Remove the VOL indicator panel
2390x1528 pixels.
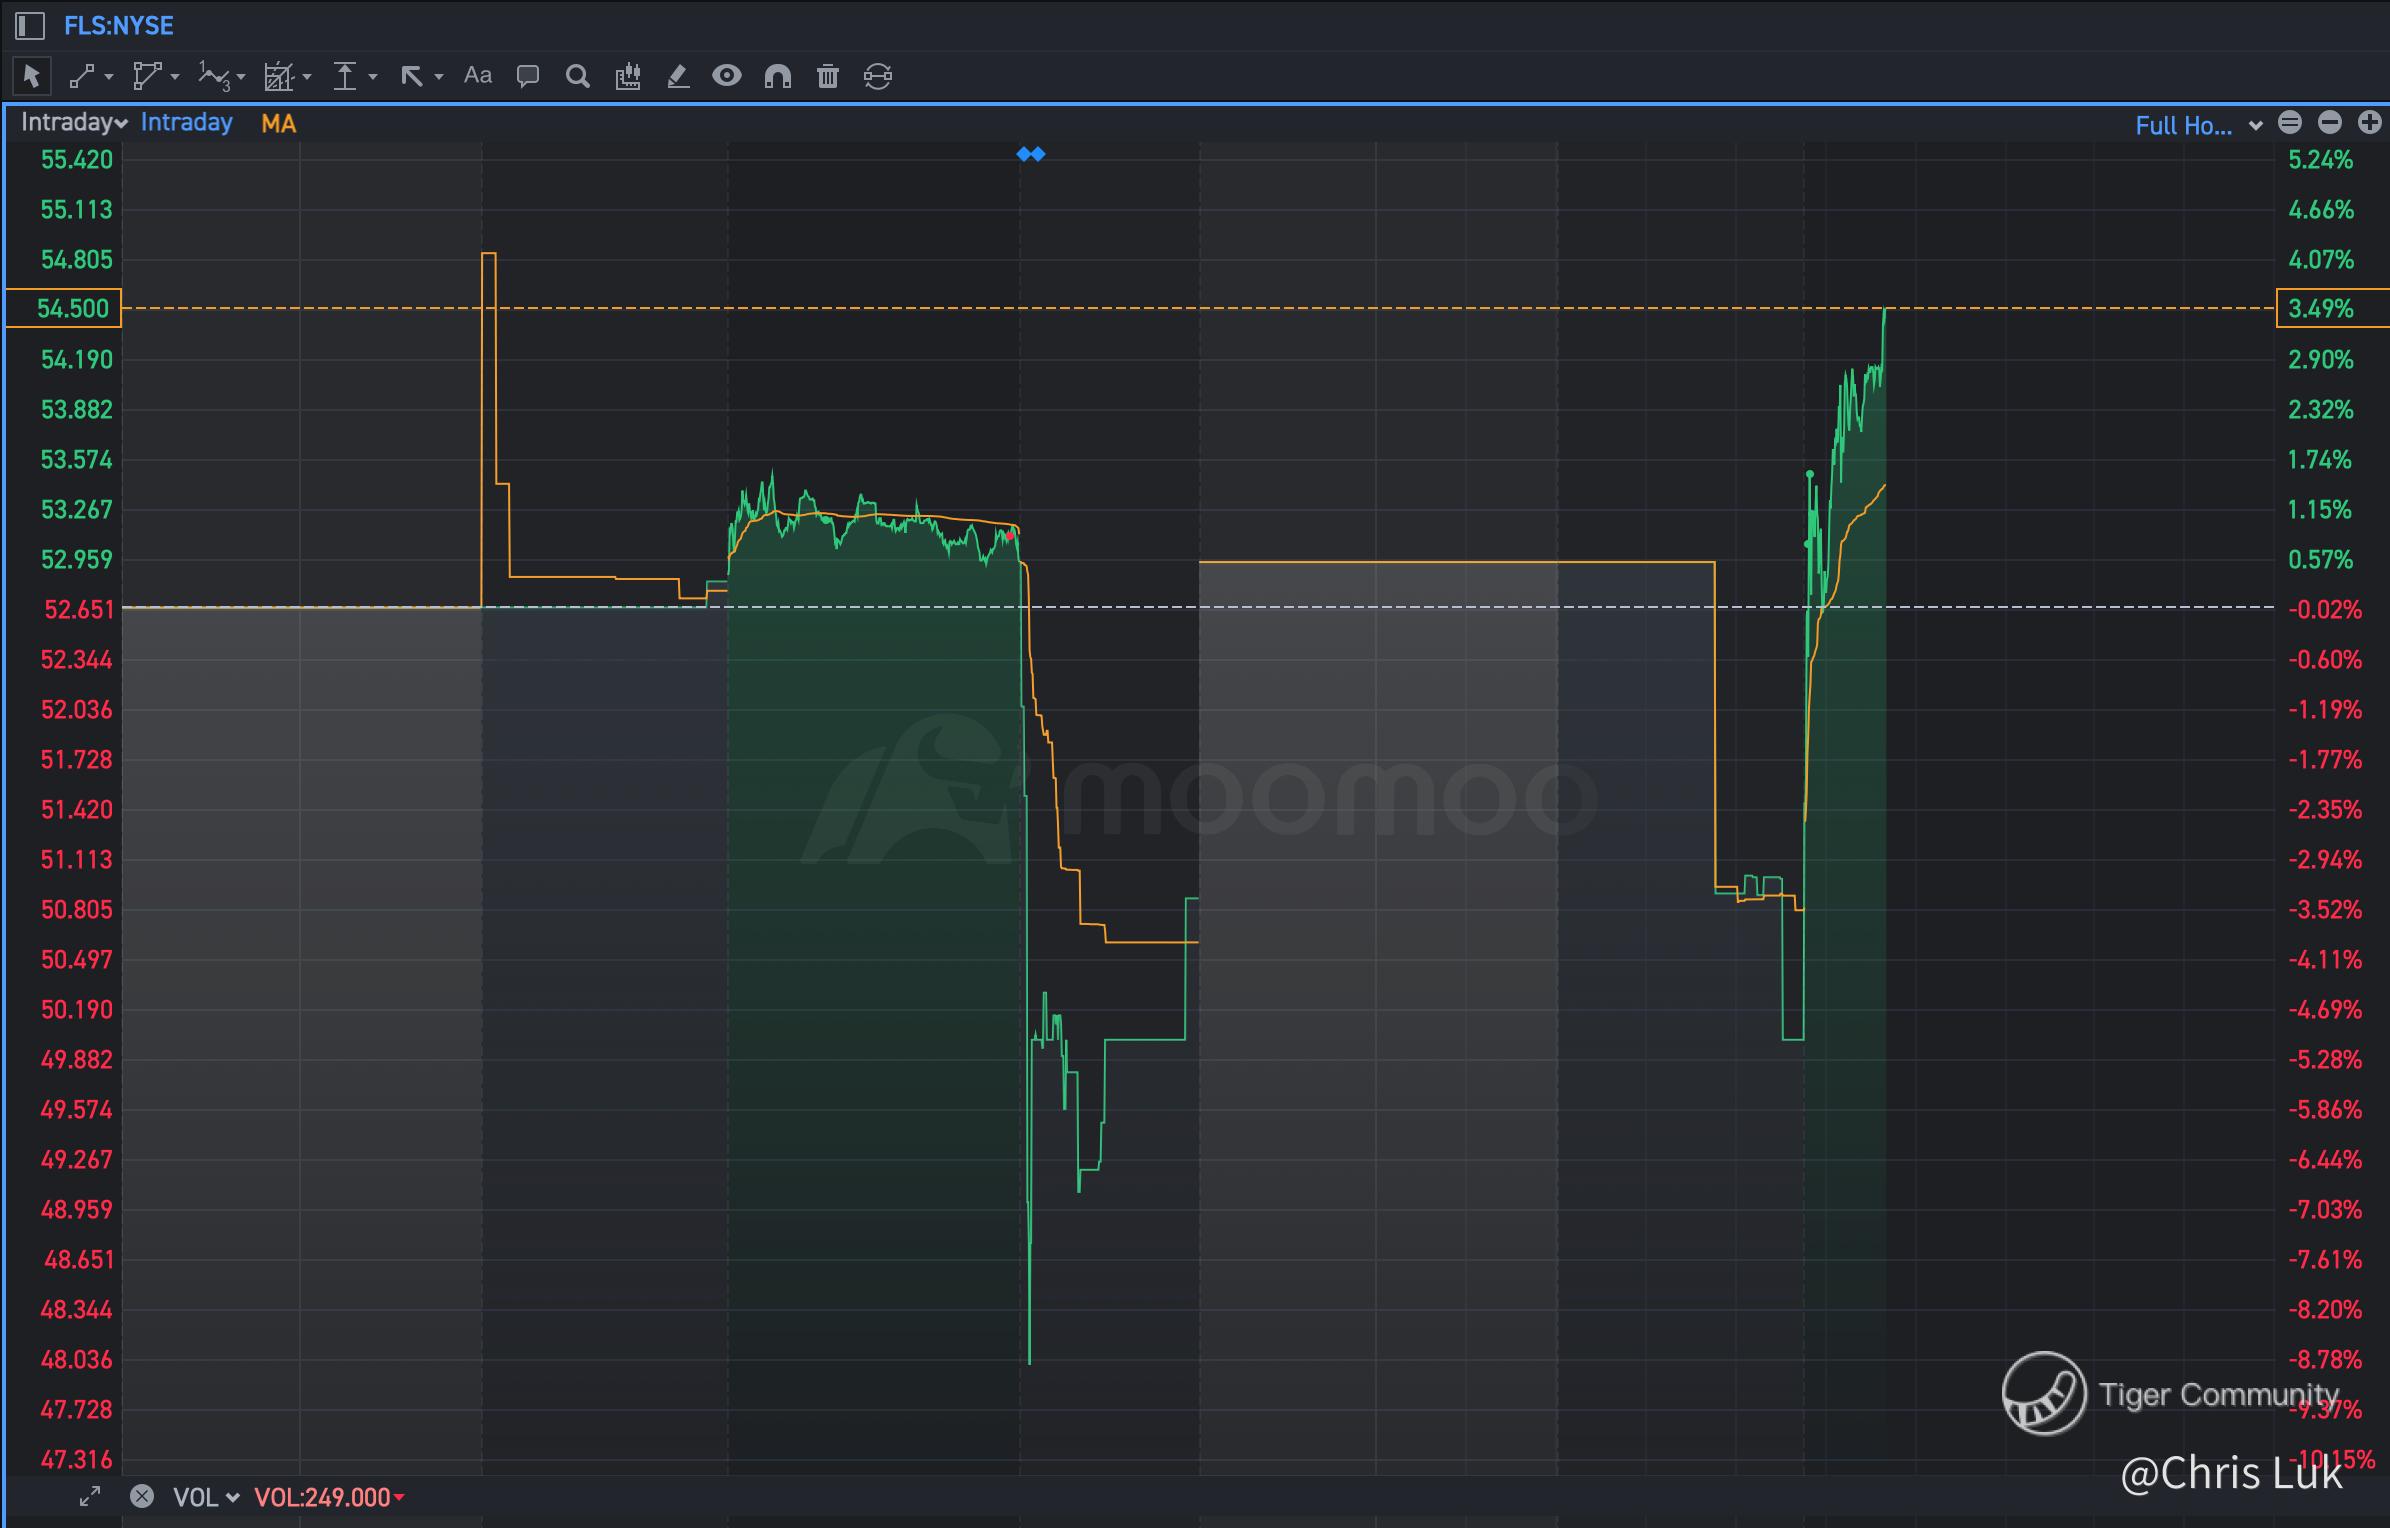[x=142, y=1496]
